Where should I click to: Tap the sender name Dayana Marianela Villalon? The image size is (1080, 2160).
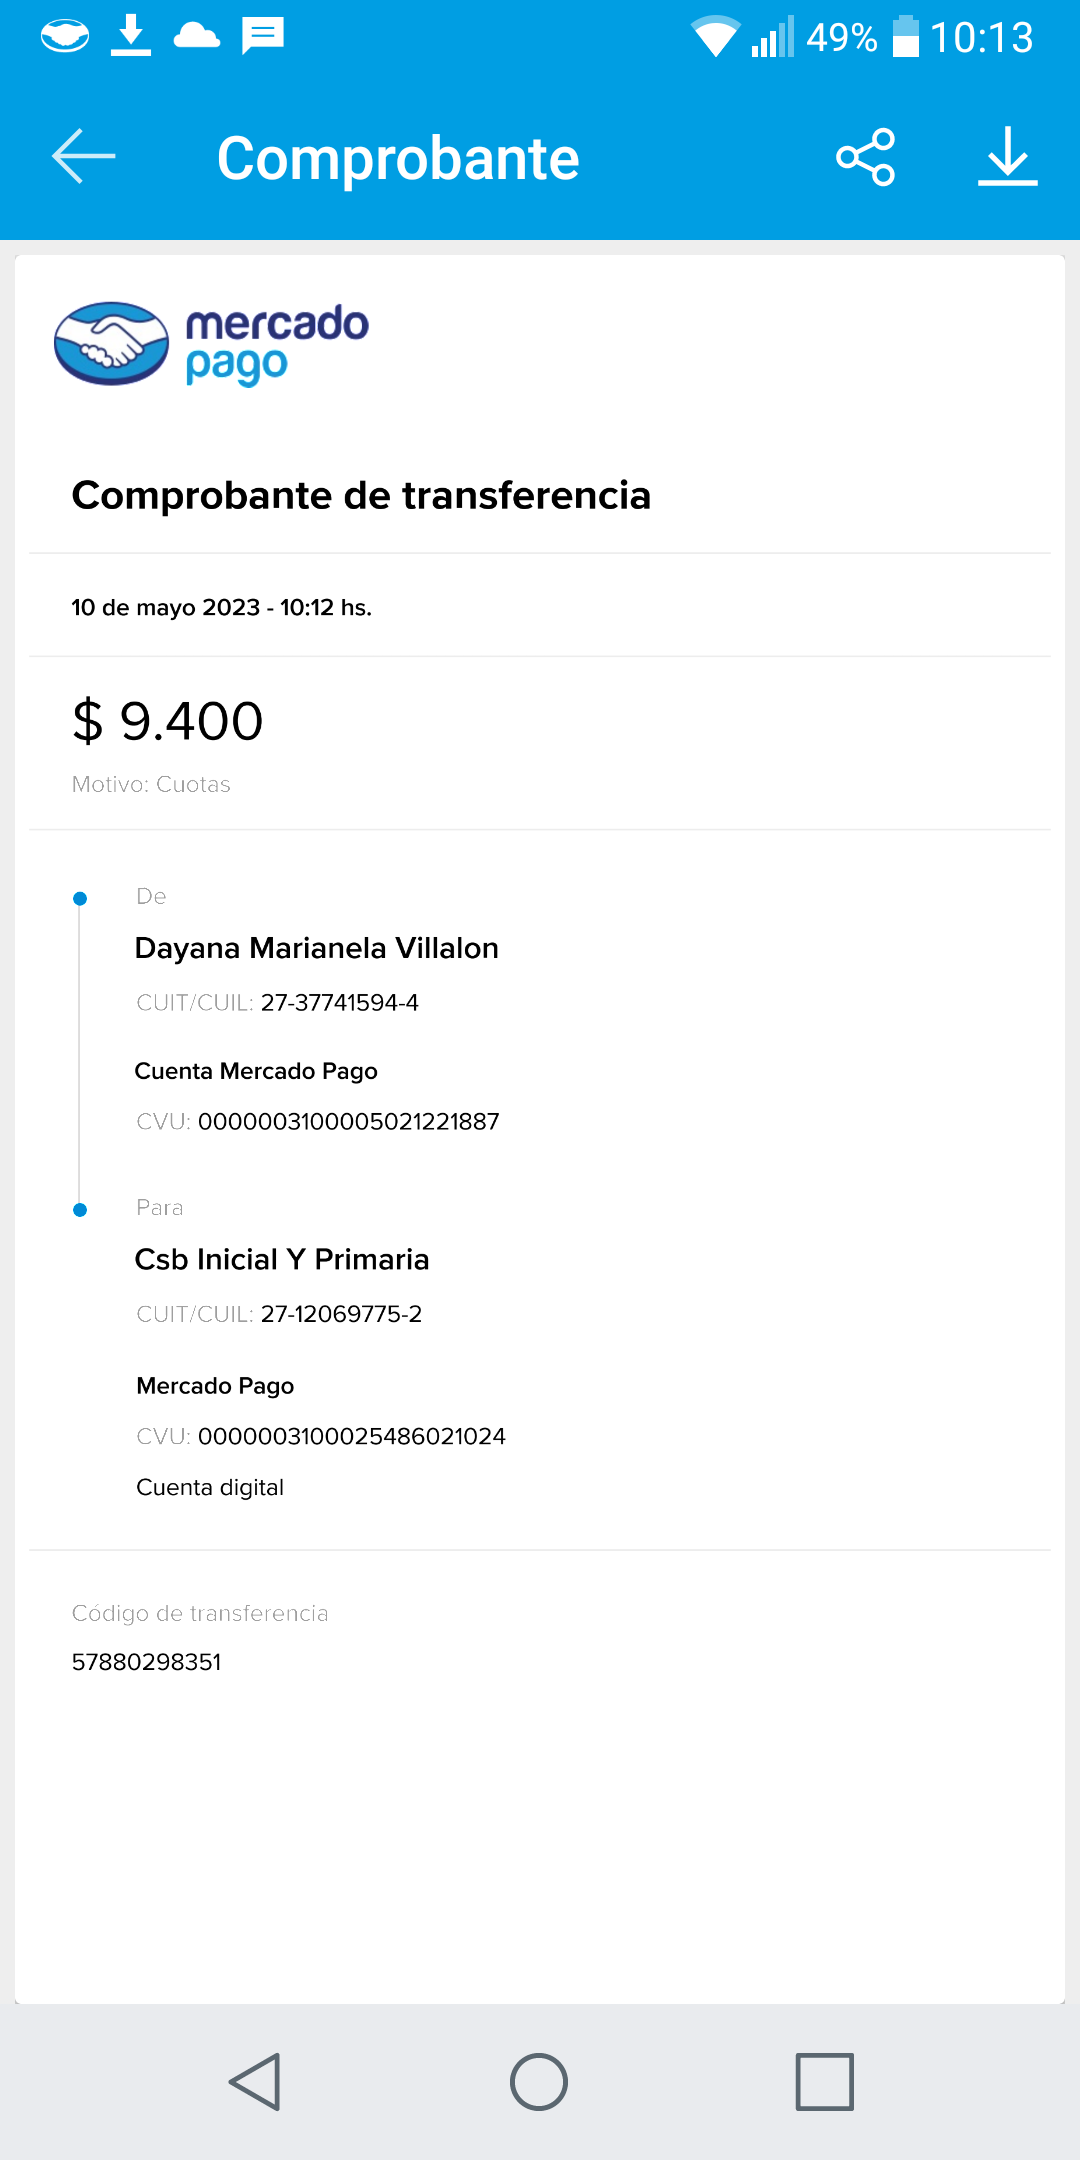(x=316, y=948)
